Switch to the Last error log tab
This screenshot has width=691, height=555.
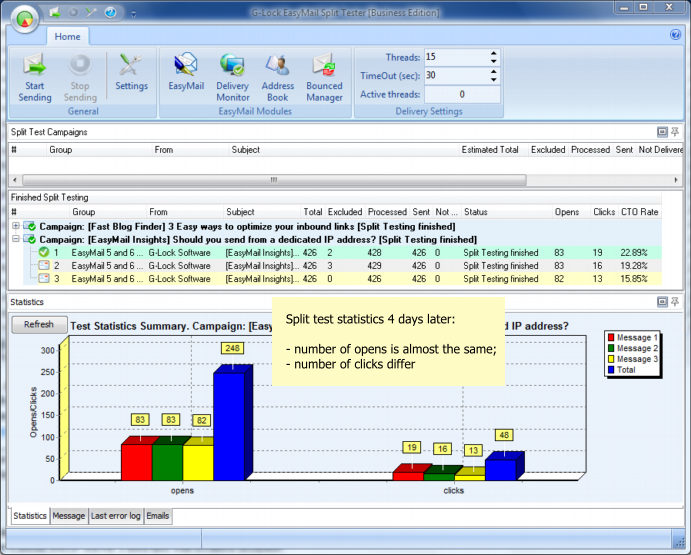(x=115, y=516)
